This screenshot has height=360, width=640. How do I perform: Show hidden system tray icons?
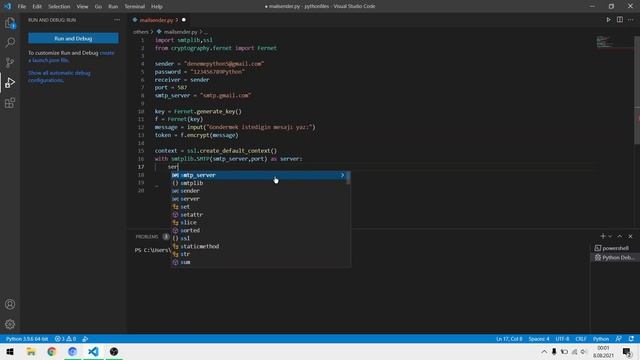coord(544,351)
